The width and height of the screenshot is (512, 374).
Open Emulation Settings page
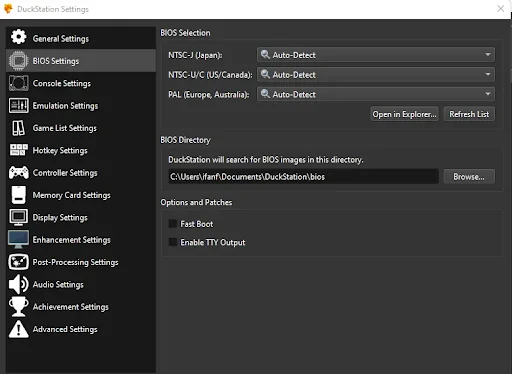pos(81,106)
